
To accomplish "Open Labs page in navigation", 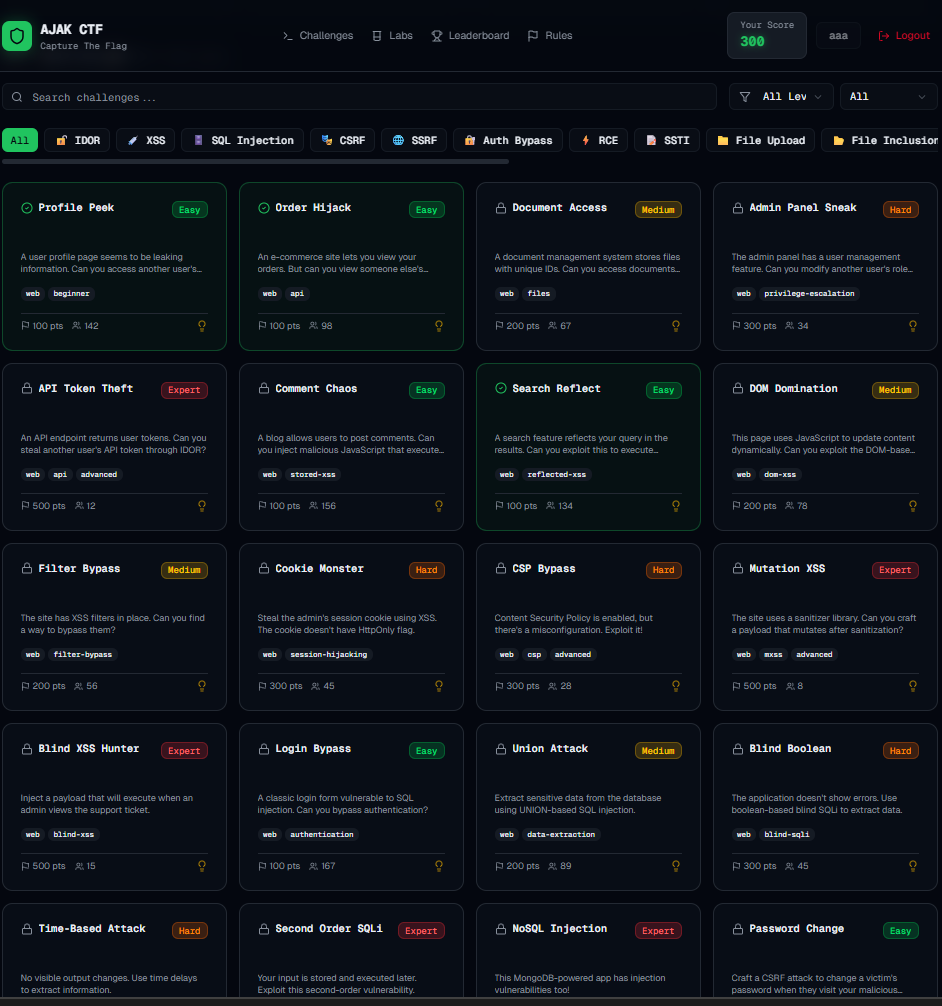I will click(392, 36).
